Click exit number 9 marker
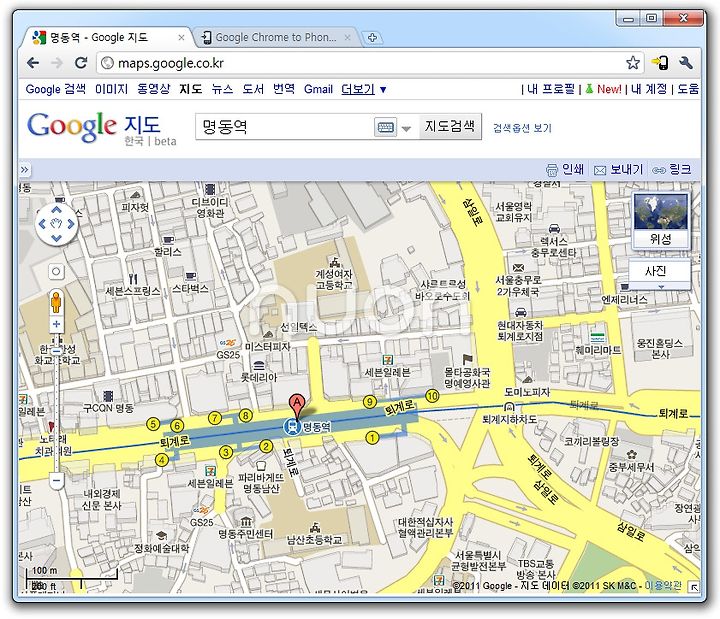 (x=370, y=402)
